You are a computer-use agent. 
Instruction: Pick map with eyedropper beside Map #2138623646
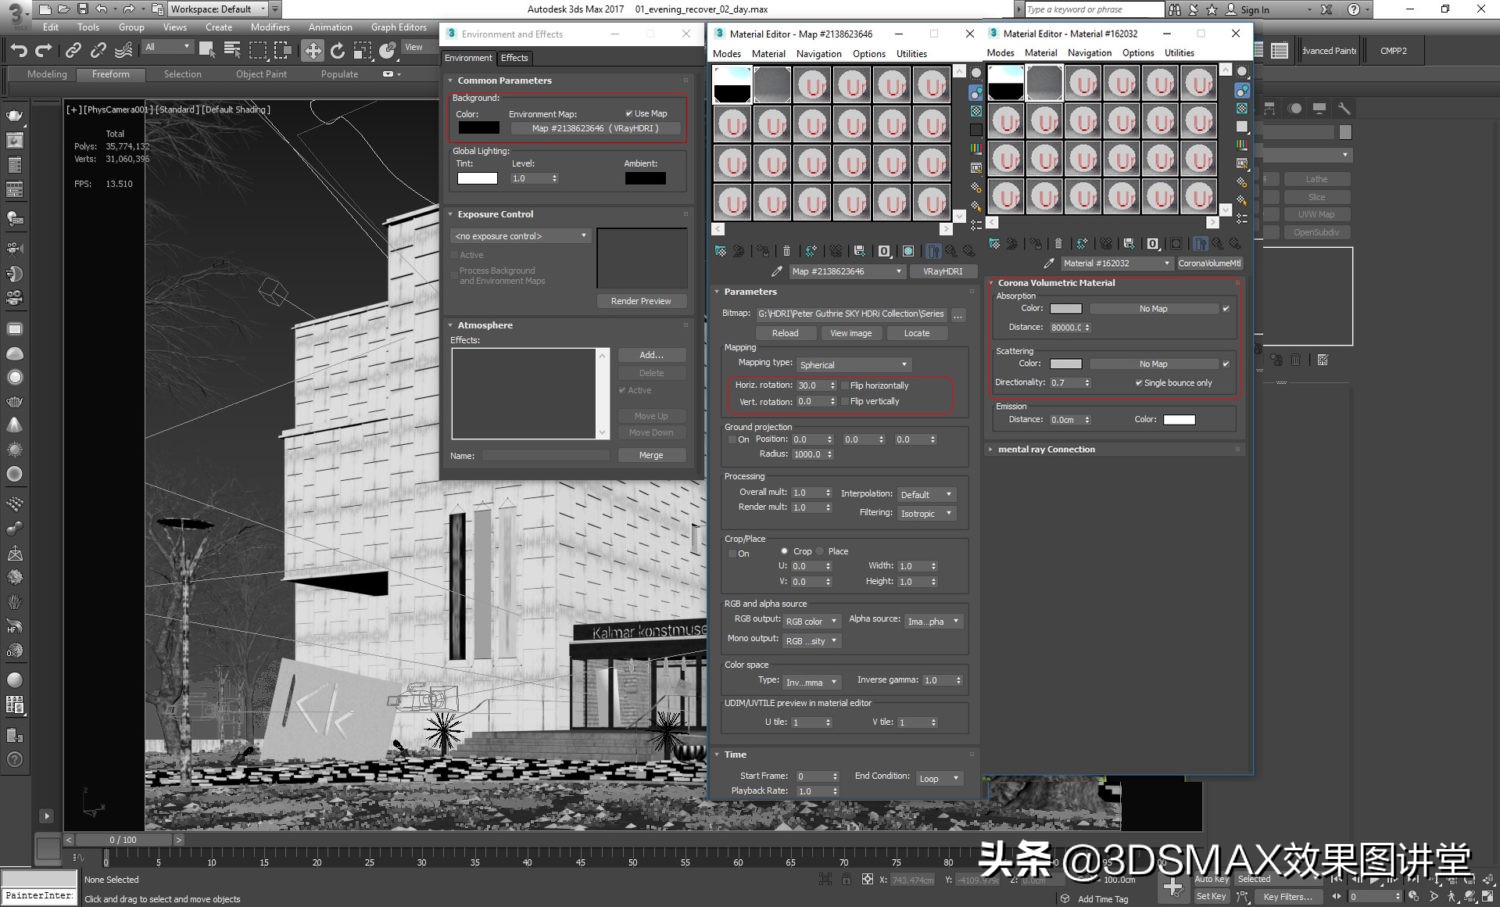pyautogui.click(x=777, y=272)
